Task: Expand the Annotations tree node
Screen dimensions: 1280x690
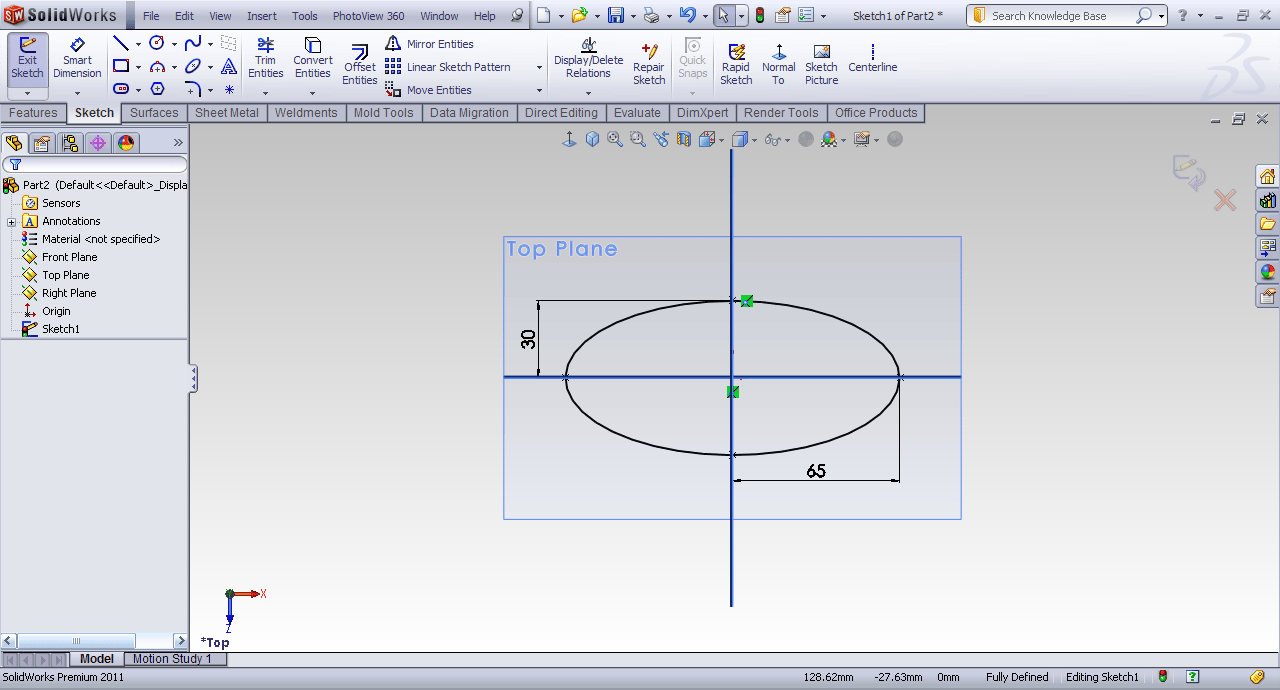Action: click(x=11, y=221)
